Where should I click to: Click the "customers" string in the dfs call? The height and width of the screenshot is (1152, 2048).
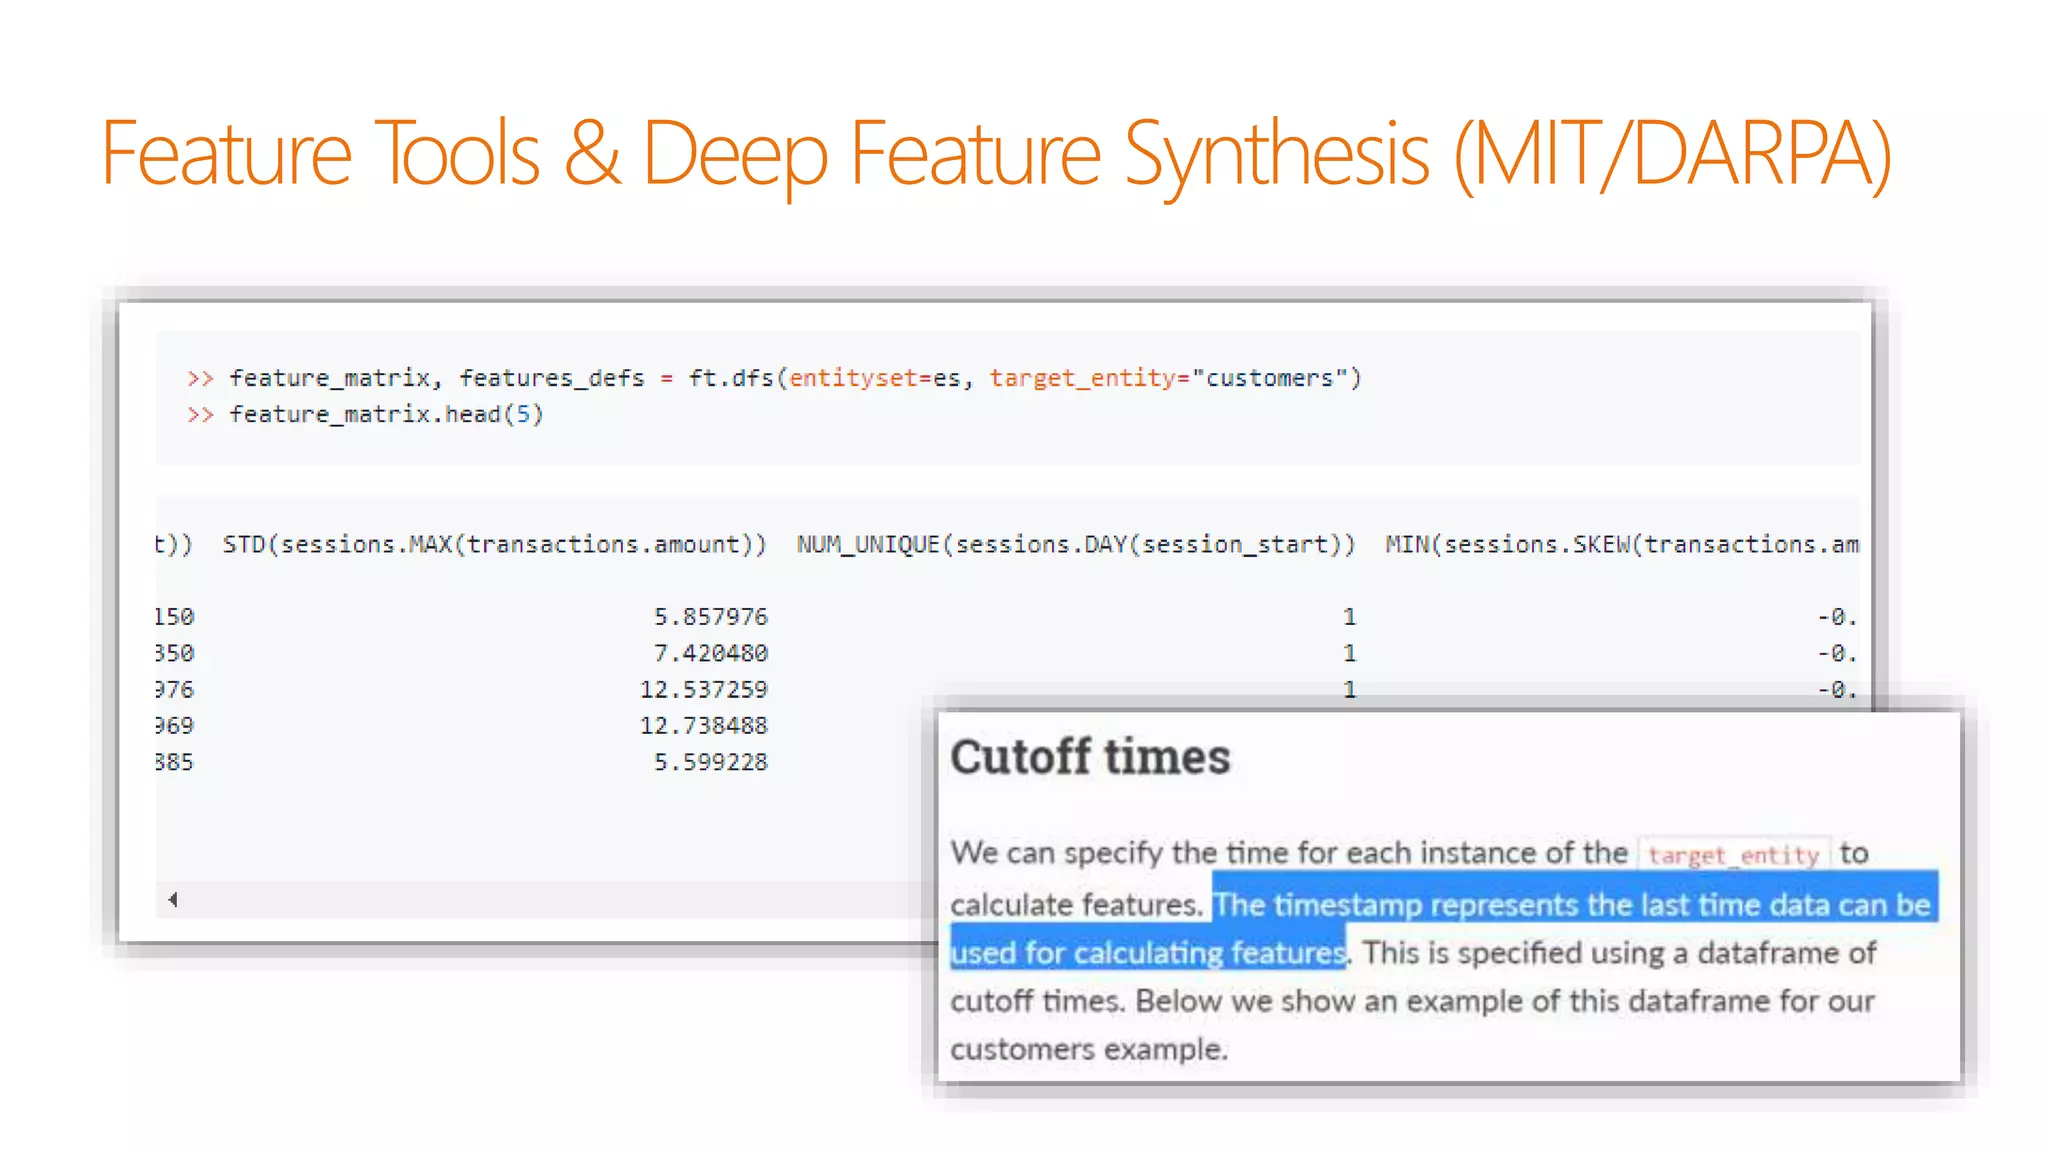1270,378
